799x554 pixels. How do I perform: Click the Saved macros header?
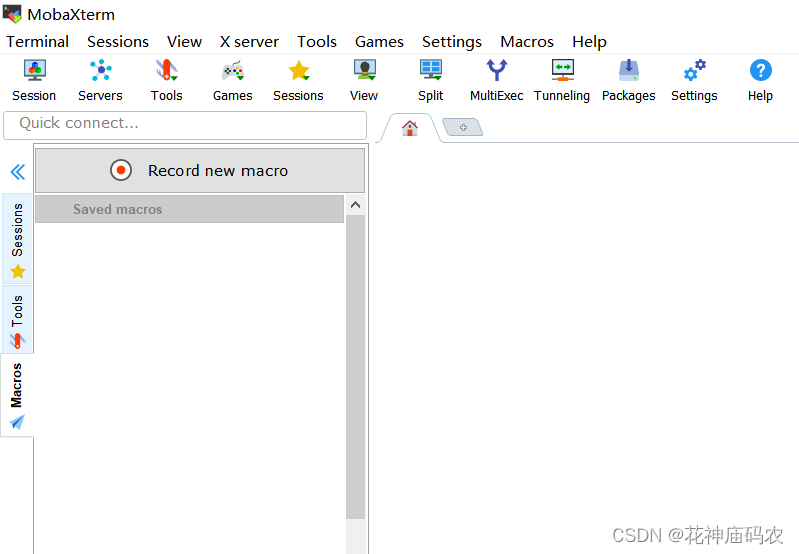[x=190, y=209]
